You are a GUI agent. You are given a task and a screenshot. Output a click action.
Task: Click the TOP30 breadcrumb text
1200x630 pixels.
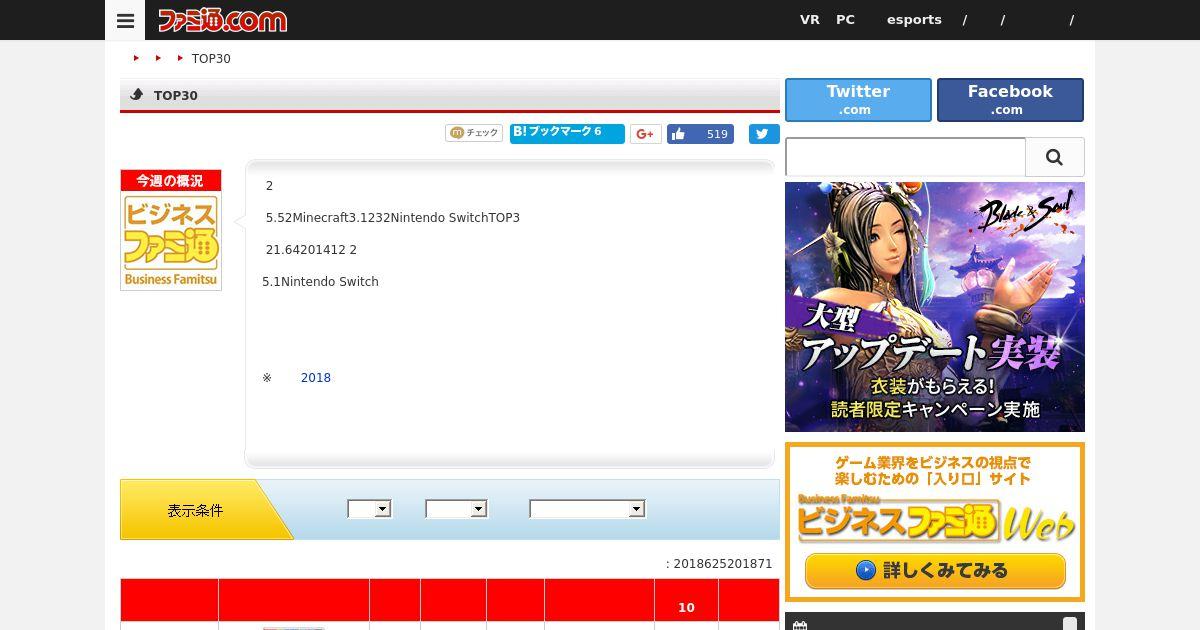coord(211,59)
